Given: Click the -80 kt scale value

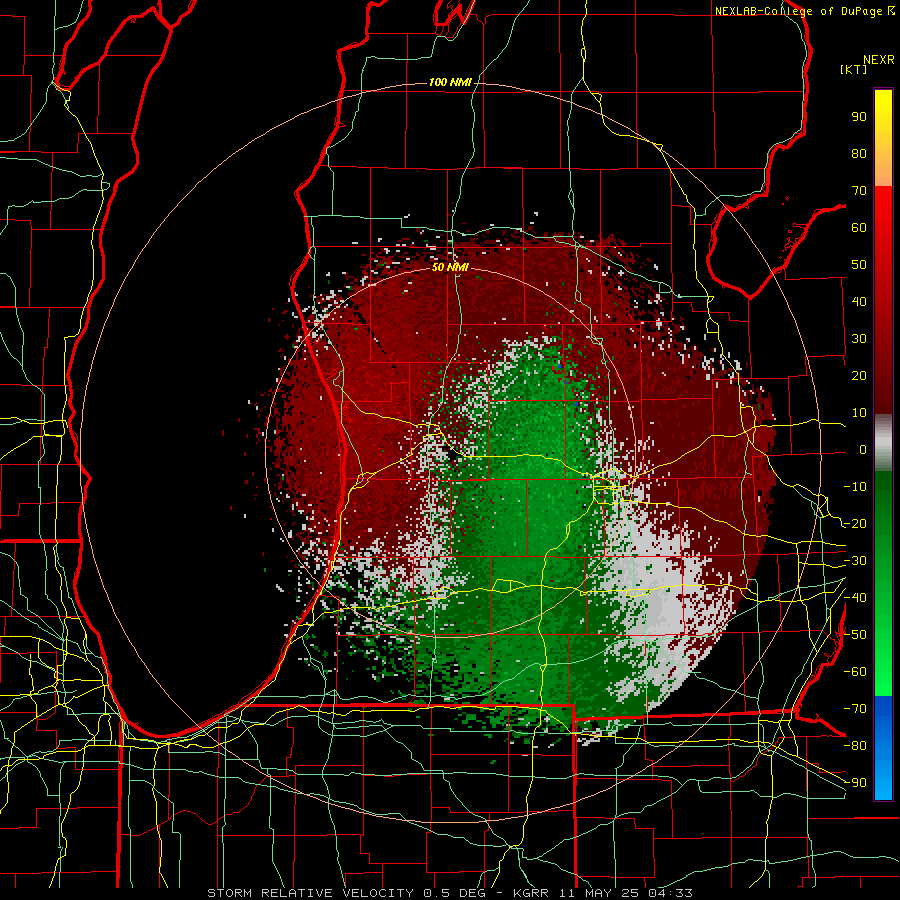Looking at the screenshot, I should coord(855,746).
